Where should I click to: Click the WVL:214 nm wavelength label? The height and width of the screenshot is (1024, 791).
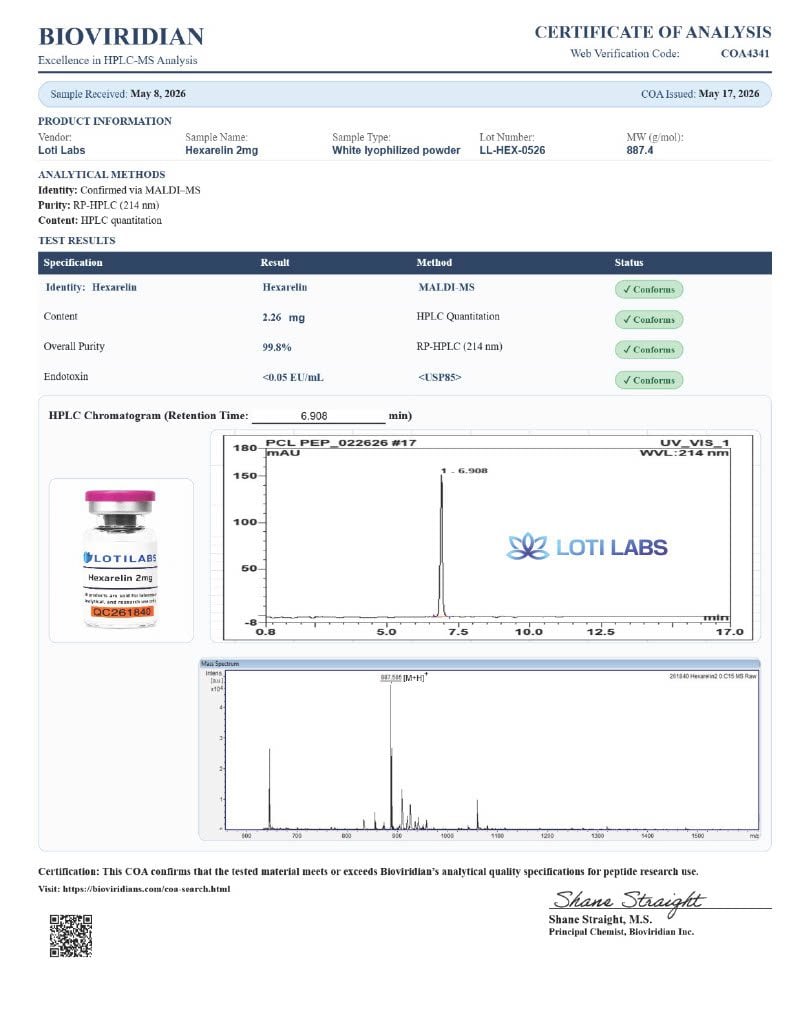(x=684, y=453)
